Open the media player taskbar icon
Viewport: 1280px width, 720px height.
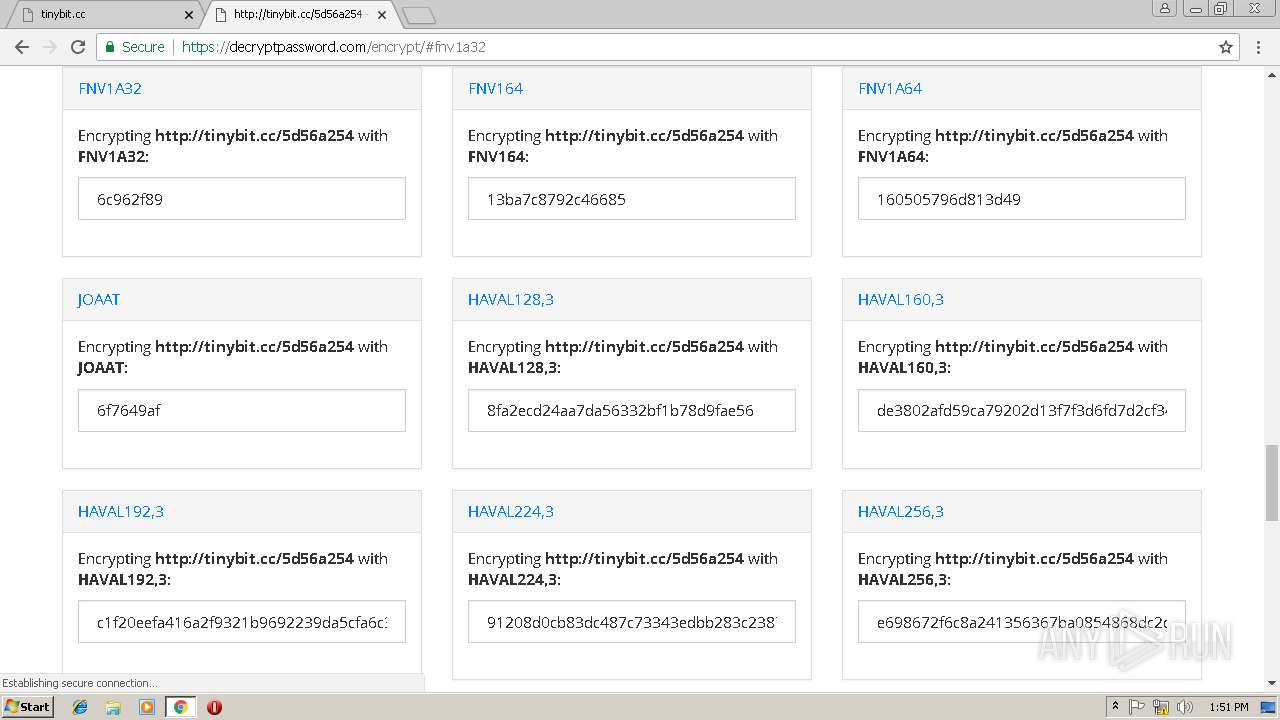tap(147, 707)
